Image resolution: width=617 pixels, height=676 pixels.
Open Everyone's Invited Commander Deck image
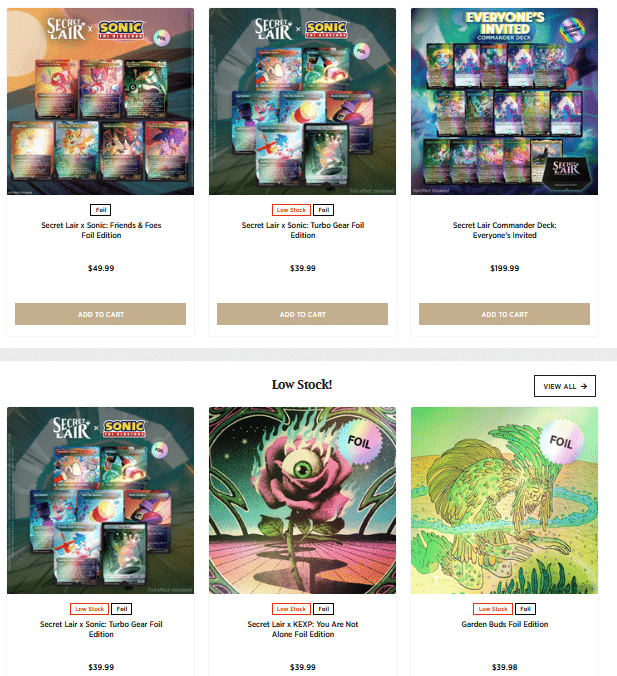(x=504, y=101)
